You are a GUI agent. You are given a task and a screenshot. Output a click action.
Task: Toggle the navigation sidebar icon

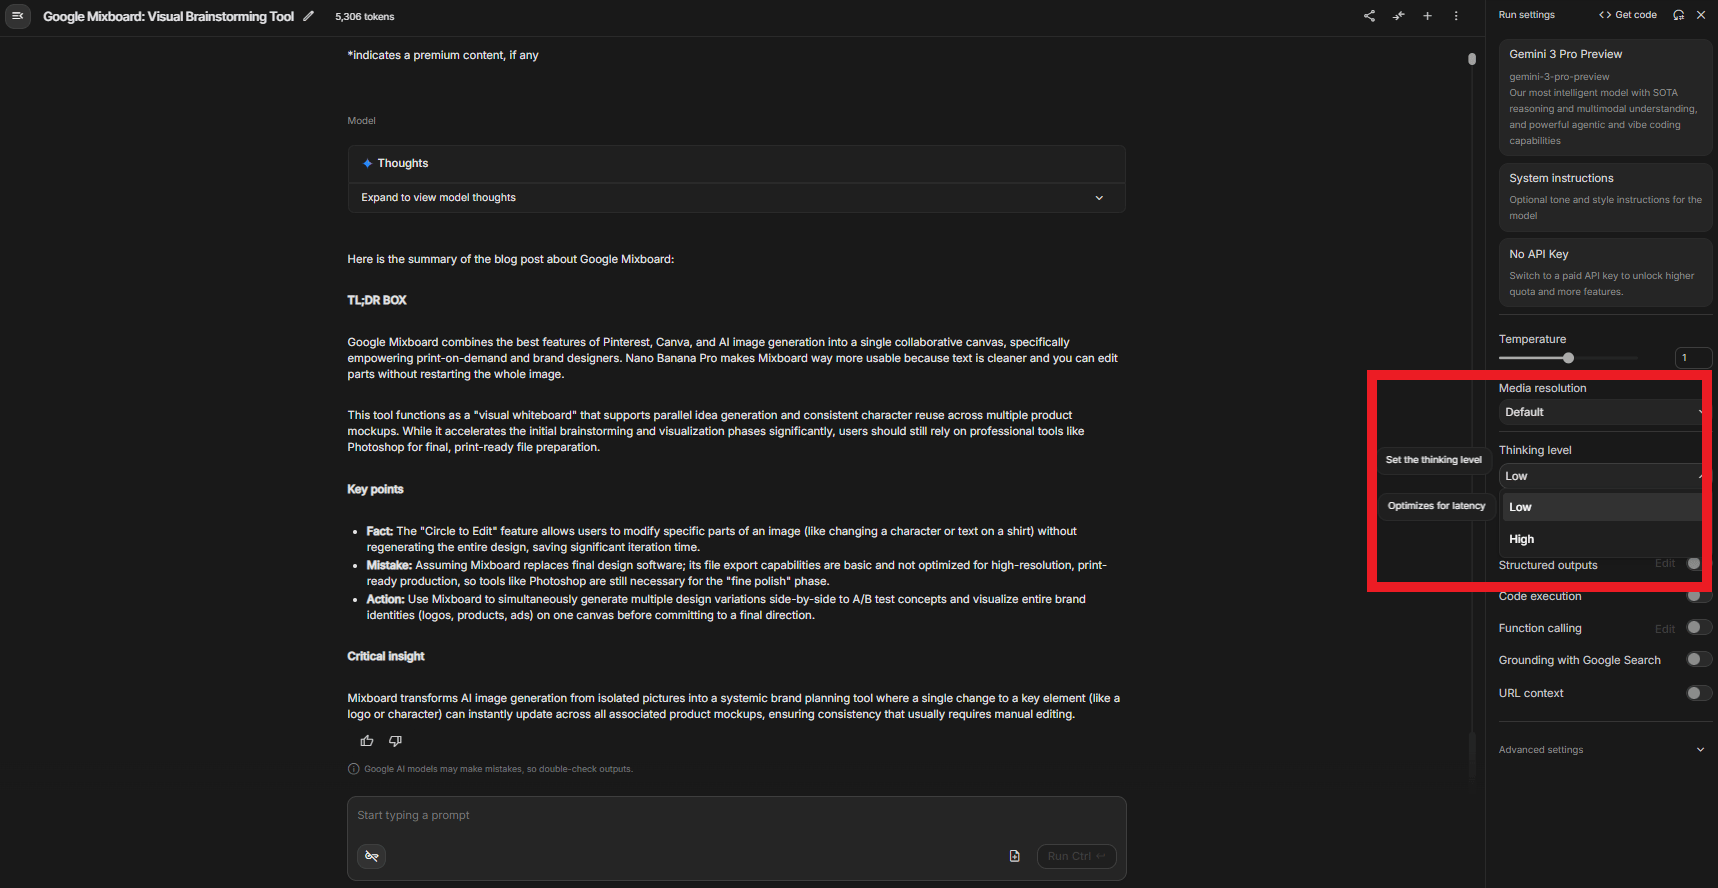click(x=17, y=16)
